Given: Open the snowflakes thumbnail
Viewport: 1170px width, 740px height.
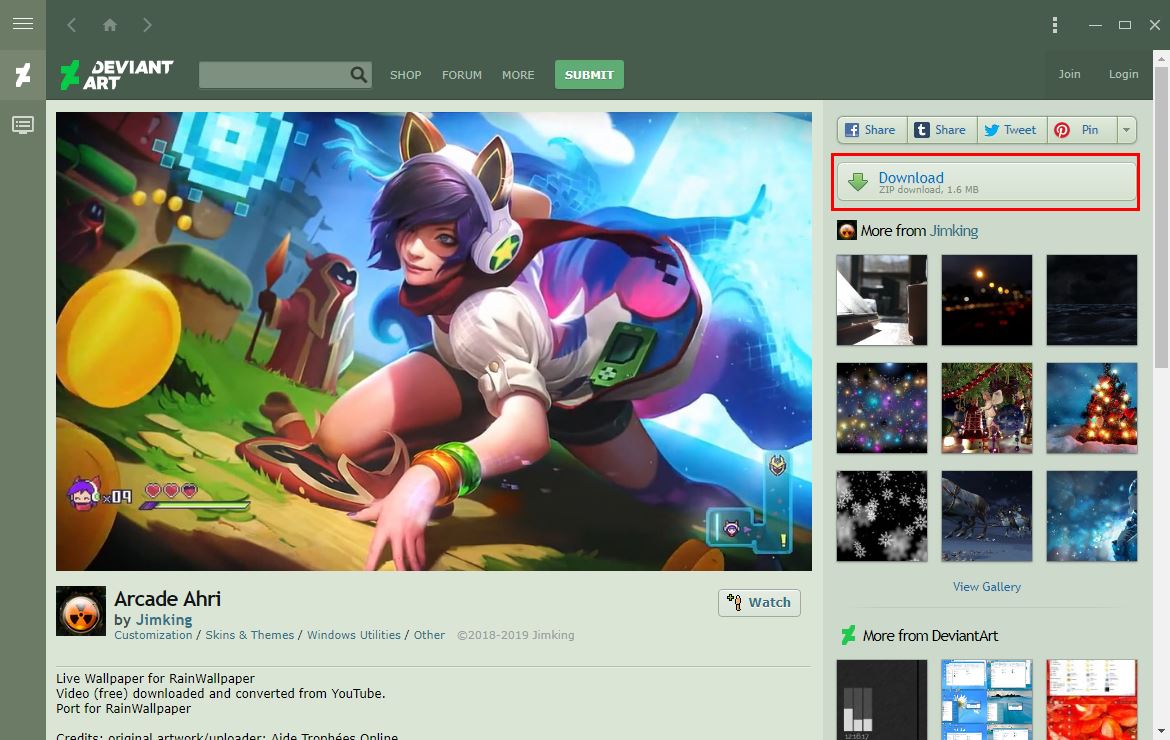Looking at the screenshot, I should point(882,516).
